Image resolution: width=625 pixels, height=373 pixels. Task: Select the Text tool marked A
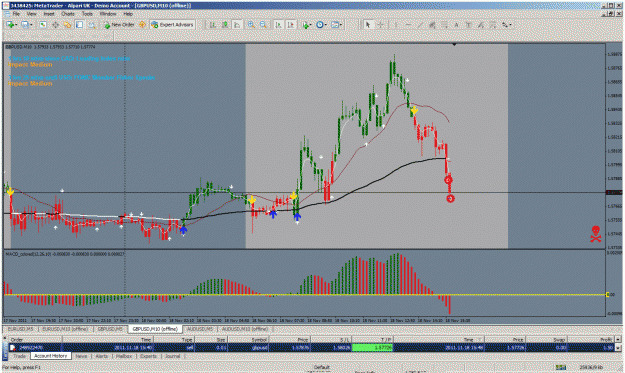(x=456, y=25)
